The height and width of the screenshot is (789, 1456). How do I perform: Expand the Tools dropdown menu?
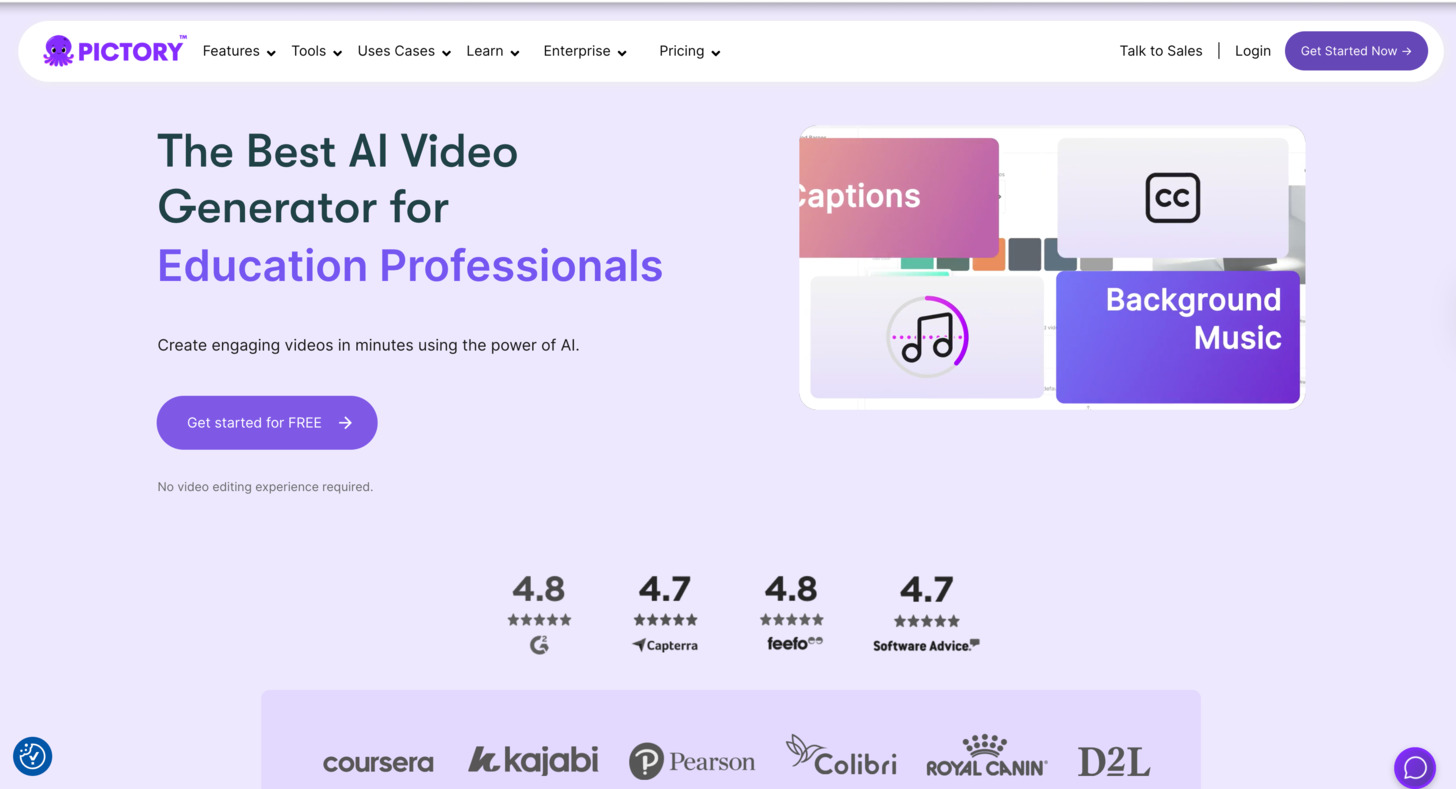(x=316, y=51)
